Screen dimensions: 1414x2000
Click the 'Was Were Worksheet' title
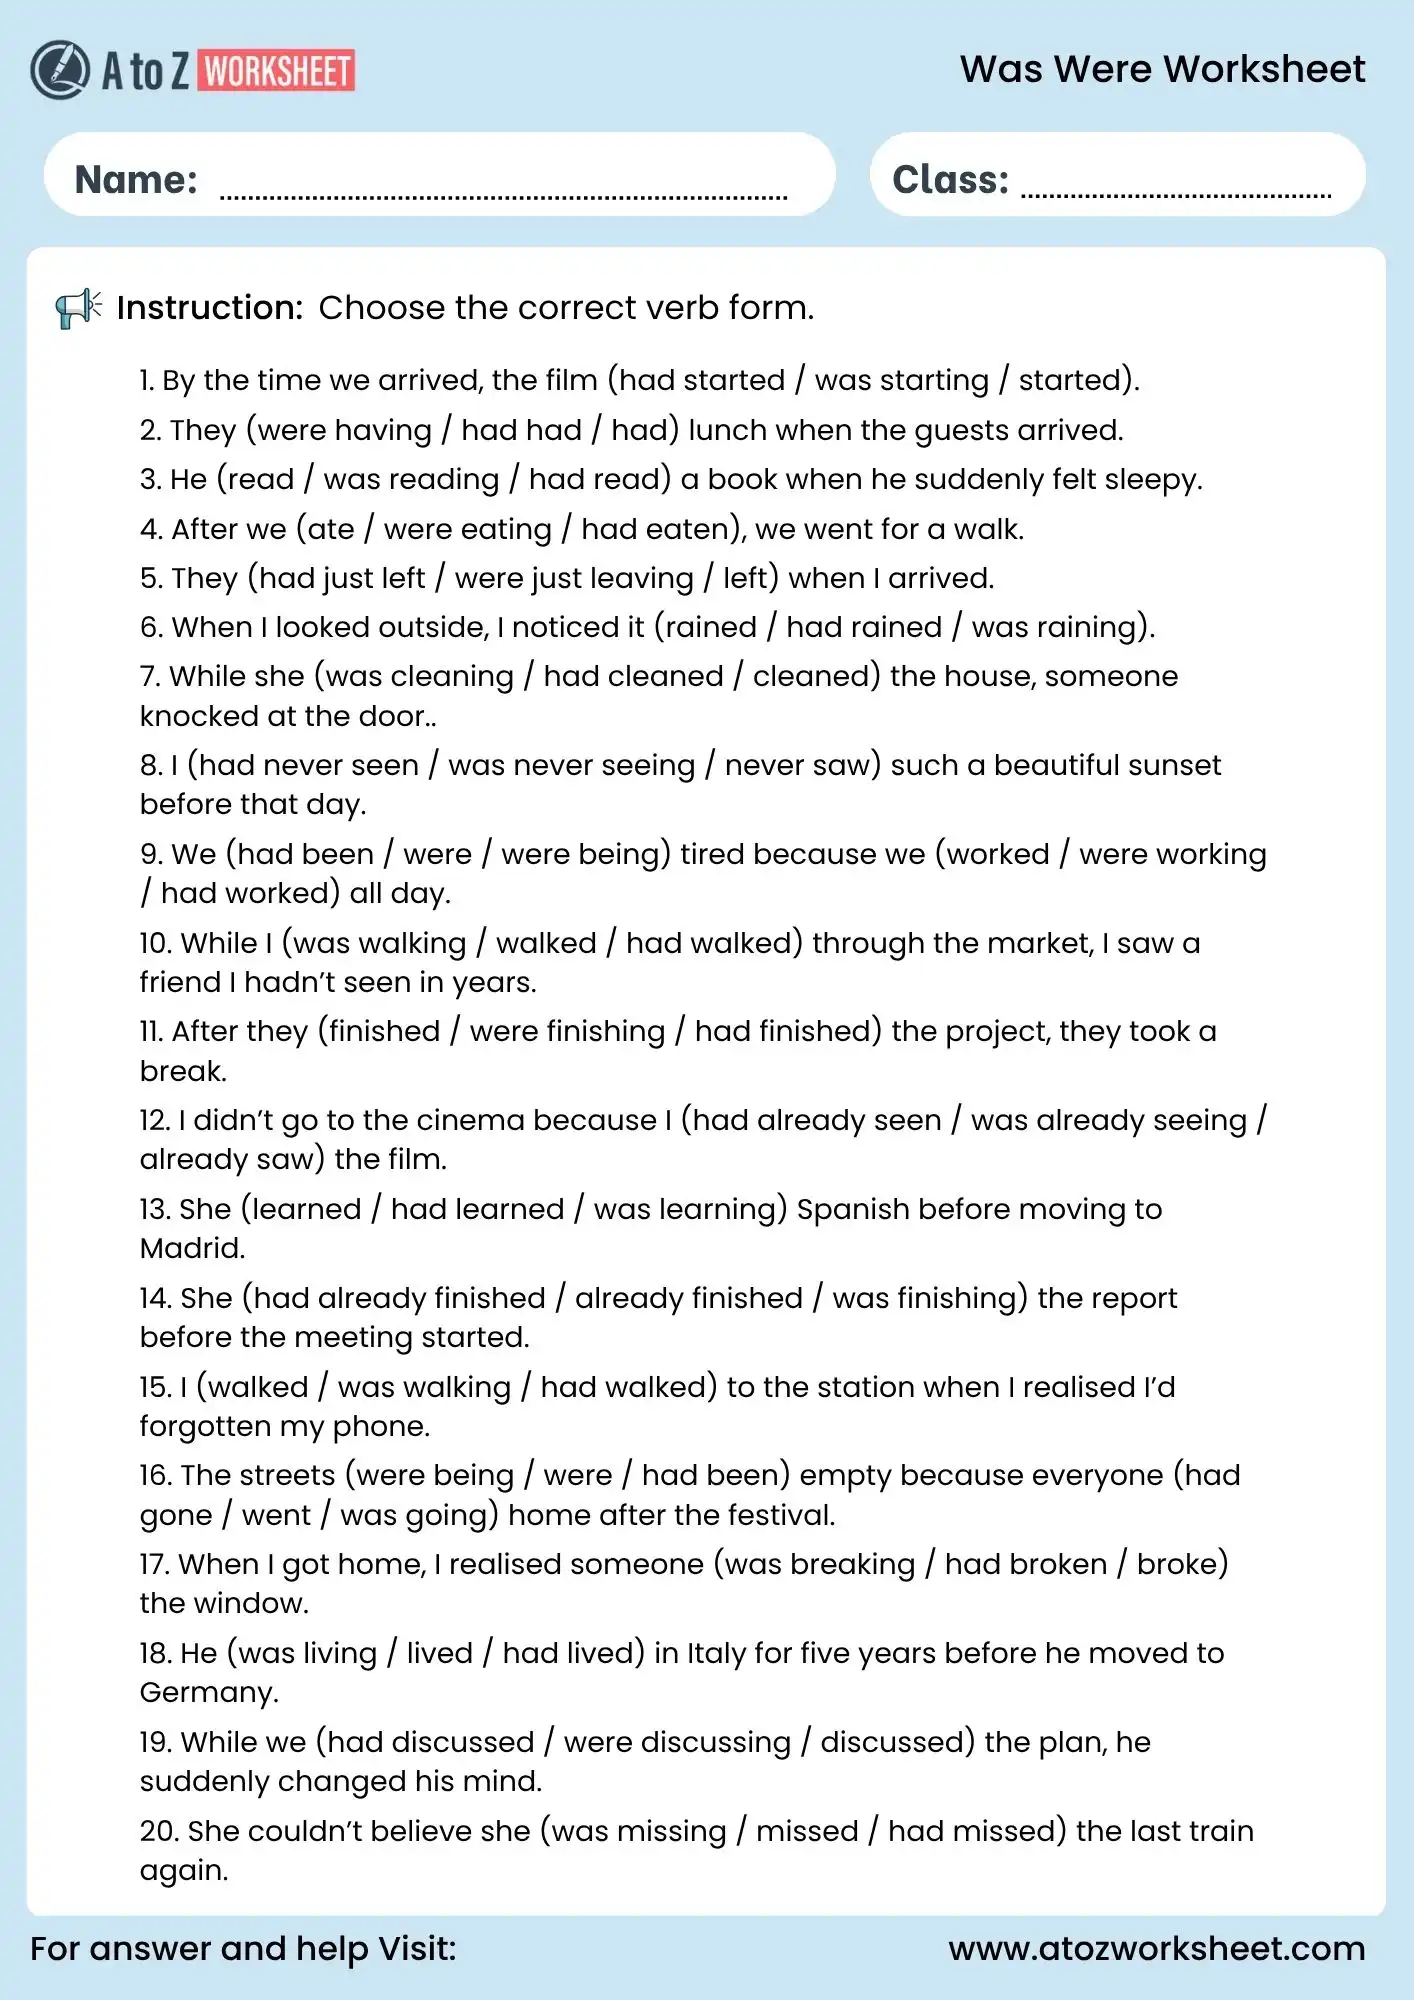[x=1162, y=69]
